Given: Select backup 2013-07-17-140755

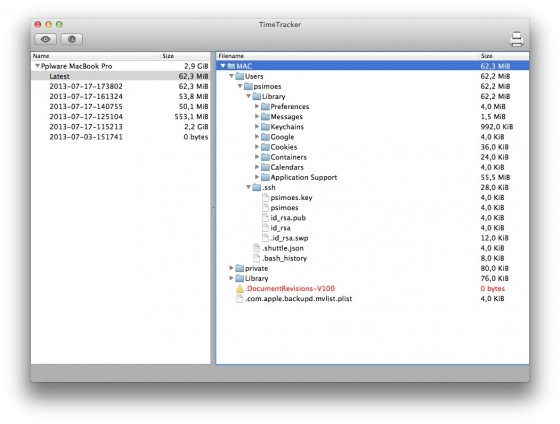Looking at the screenshot, I should [121, 106].
